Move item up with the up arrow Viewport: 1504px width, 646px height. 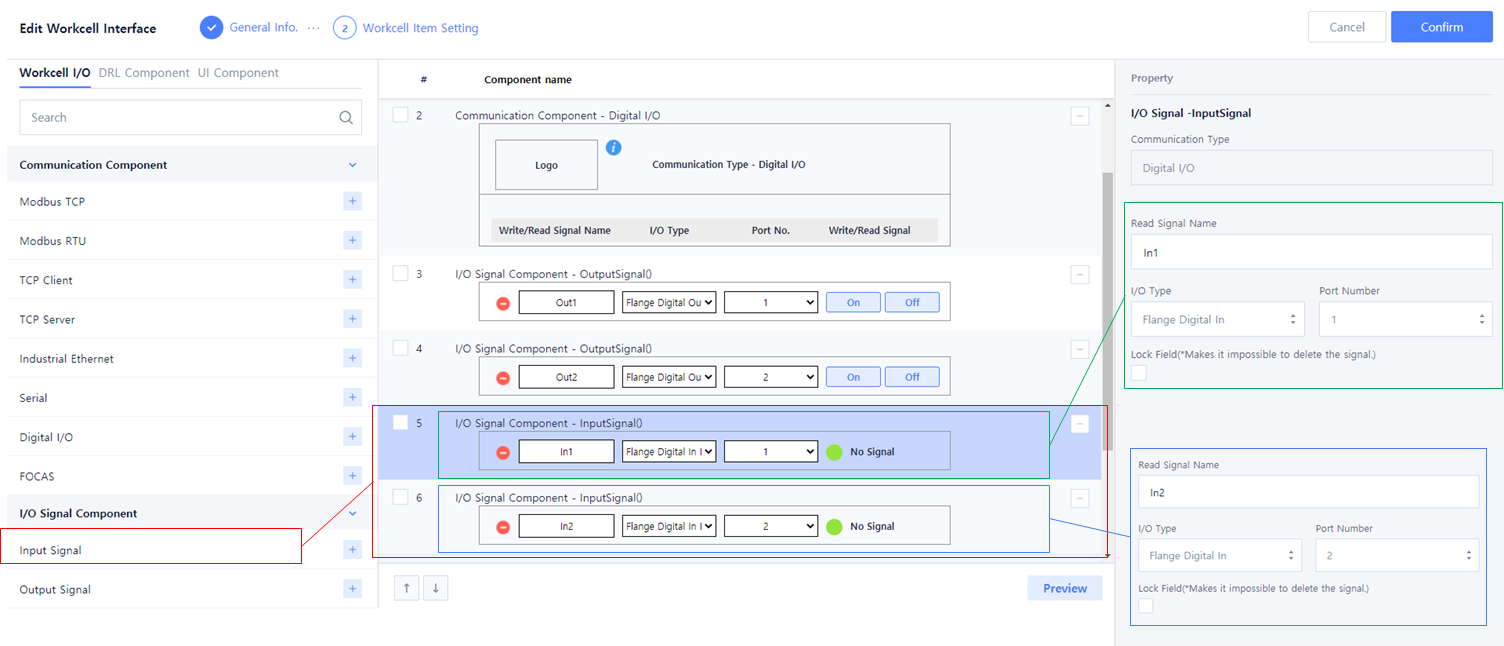pos(406,588)
